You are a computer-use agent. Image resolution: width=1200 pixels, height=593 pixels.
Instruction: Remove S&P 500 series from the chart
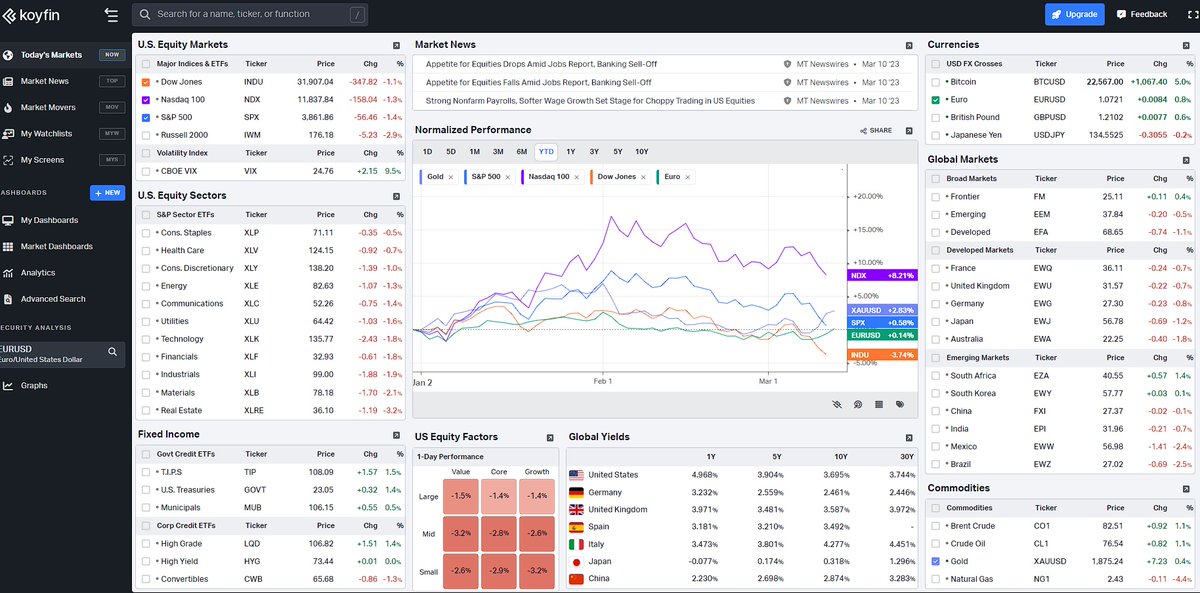click(x=508, y=177)
